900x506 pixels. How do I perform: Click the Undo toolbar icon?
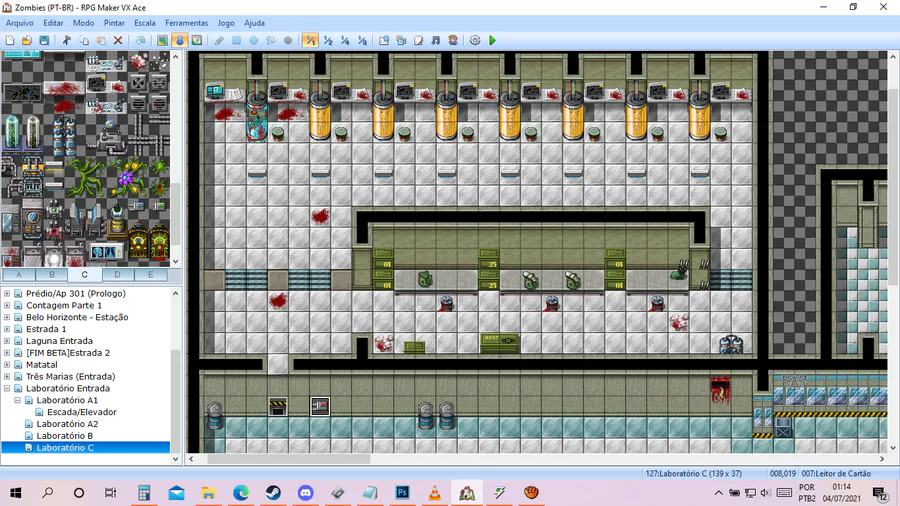140,40
